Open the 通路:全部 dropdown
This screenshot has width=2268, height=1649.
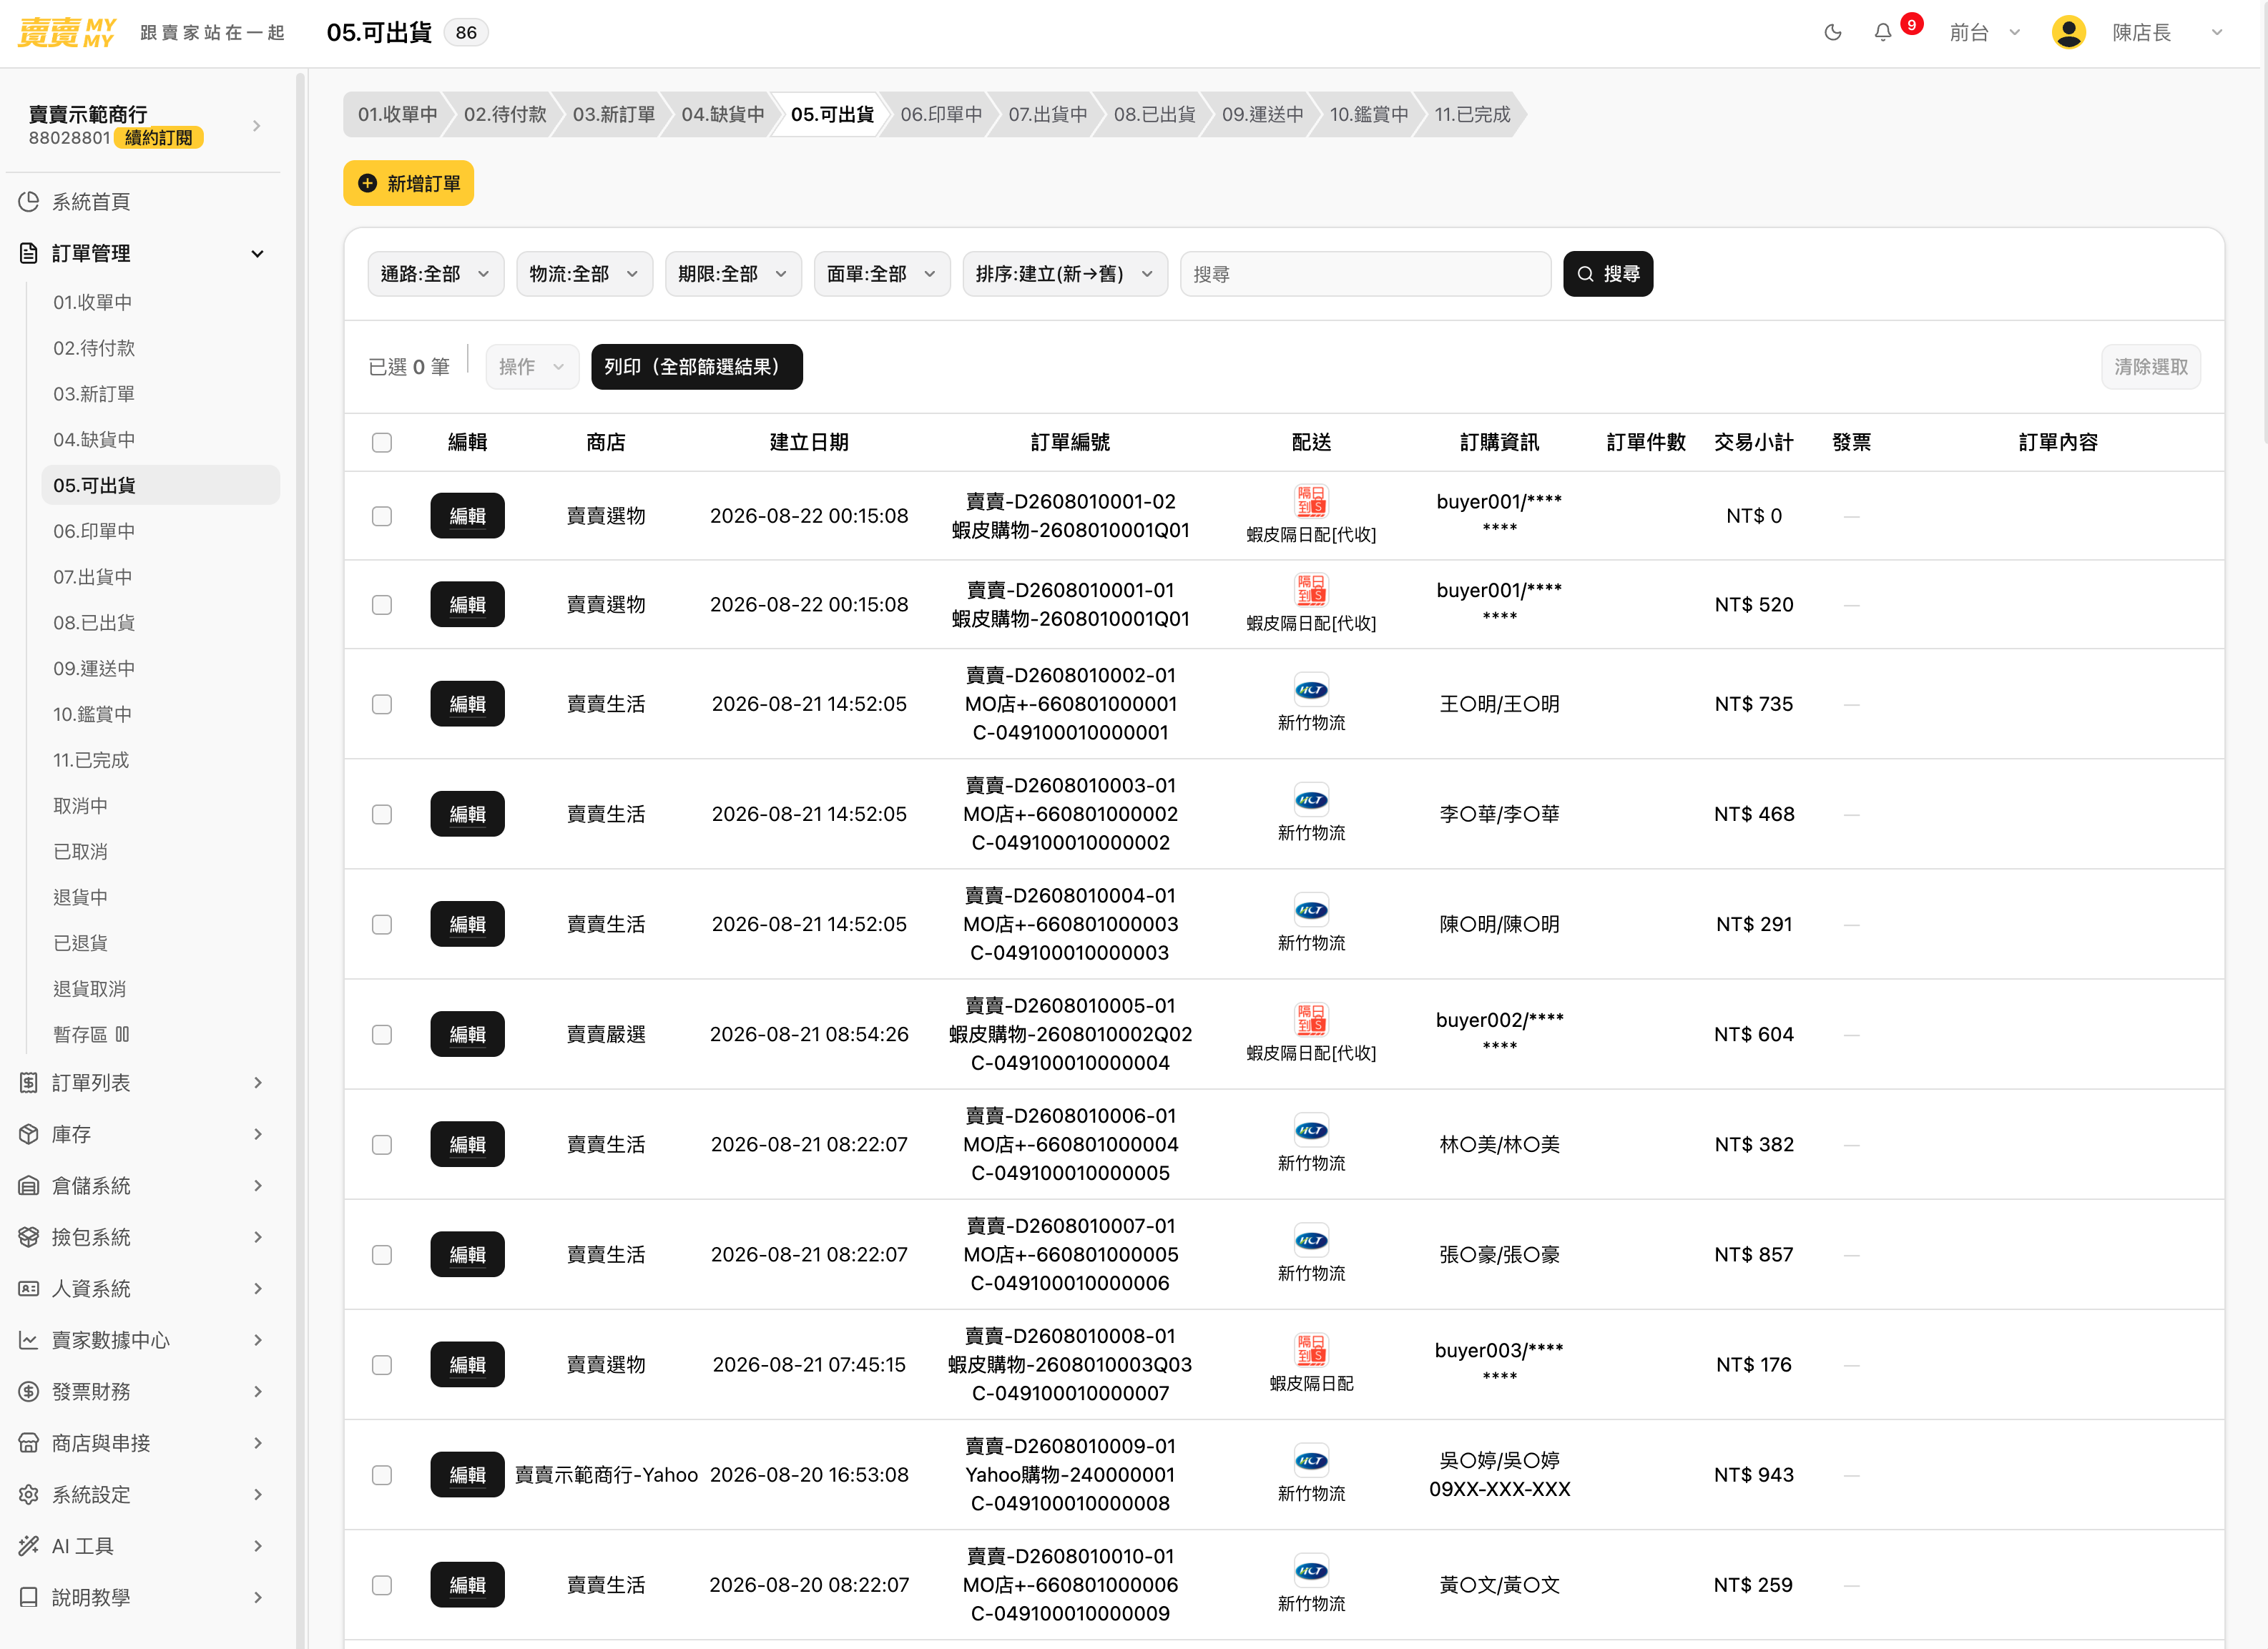436,274
